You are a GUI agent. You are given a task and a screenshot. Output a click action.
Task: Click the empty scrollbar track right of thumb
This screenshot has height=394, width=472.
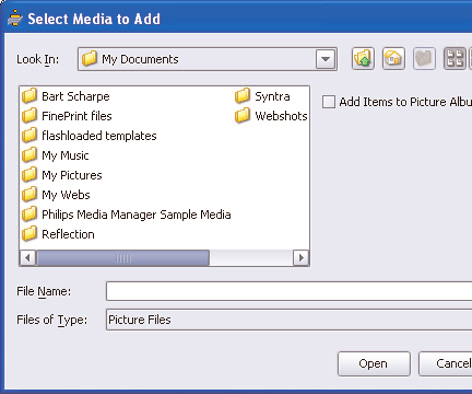coord(251,258)
